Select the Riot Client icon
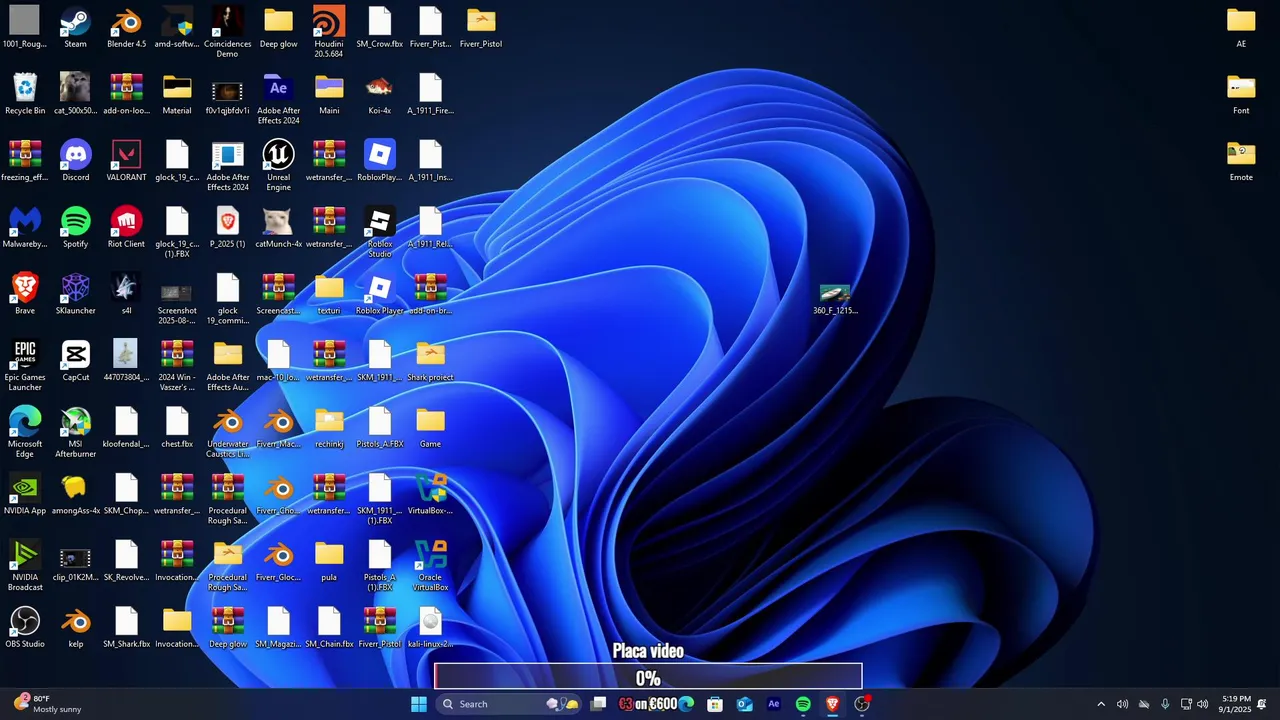Image resolution: width=1280 pixels, height=720 pixels. tap(126, 228)
